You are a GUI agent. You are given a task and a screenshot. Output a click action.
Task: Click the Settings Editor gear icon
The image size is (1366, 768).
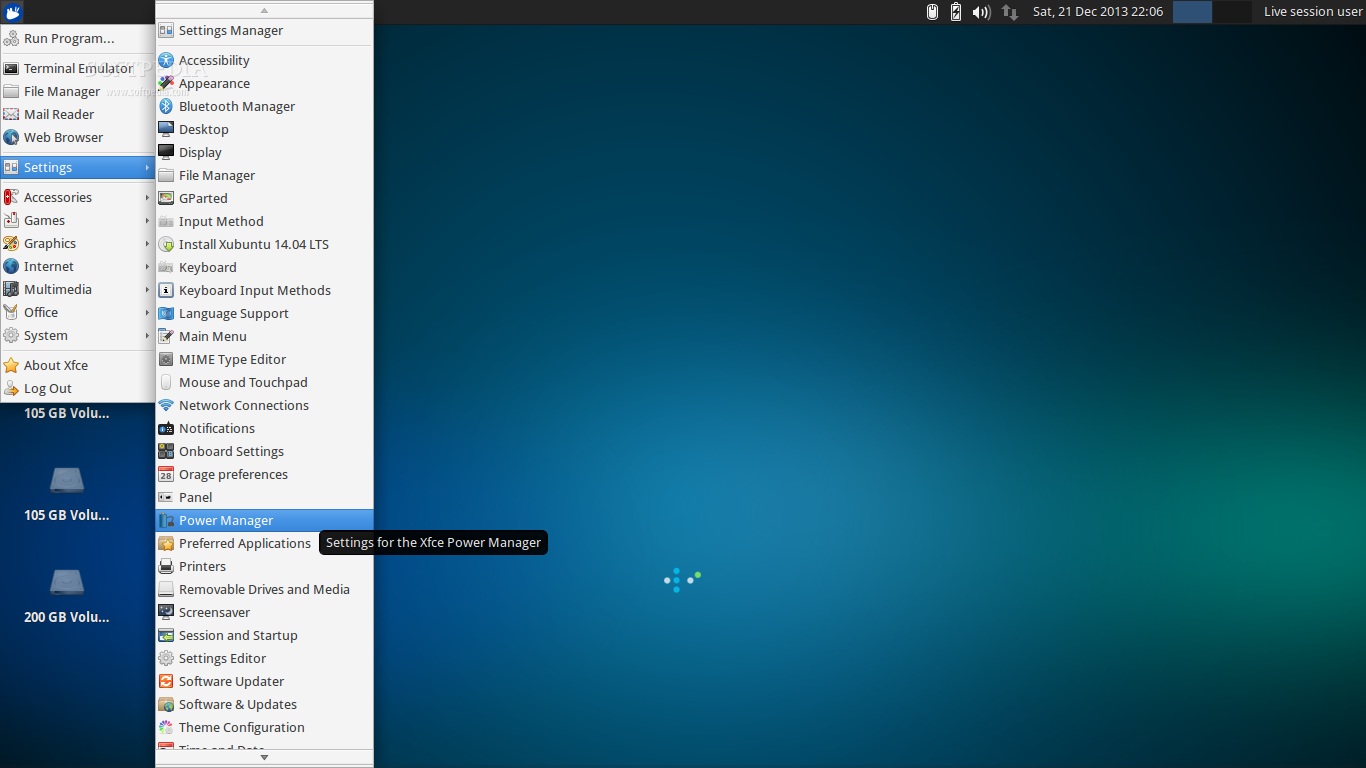tap(166, 658)
